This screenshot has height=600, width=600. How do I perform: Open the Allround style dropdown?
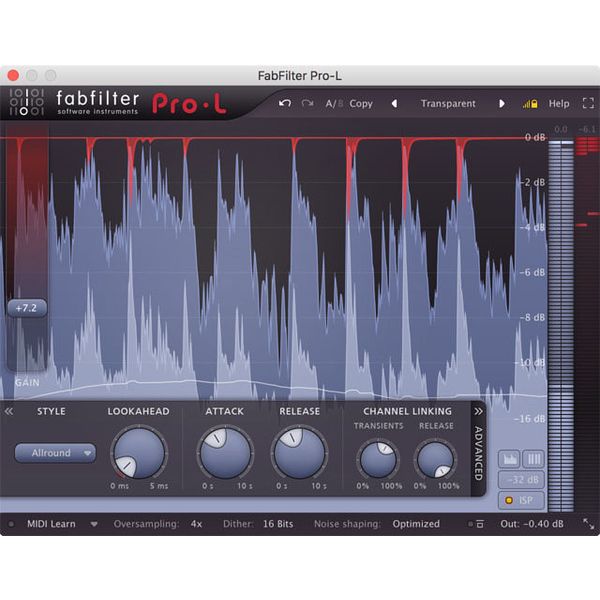click(x=55, y=453)
